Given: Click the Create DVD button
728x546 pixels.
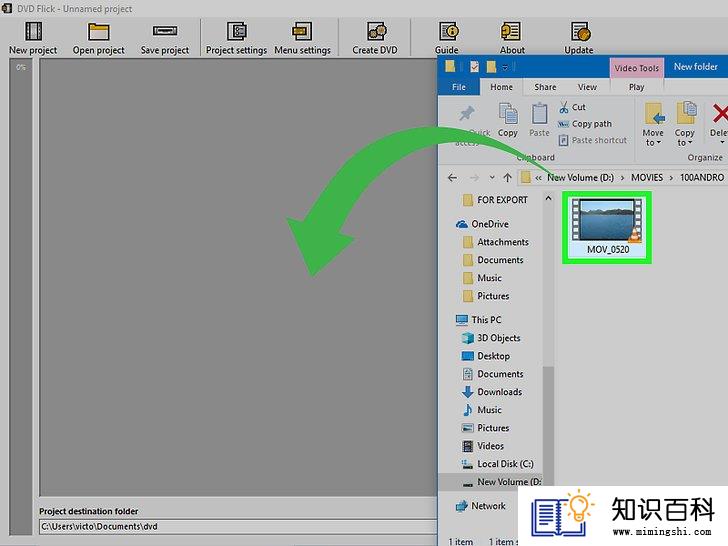Looking at the screenshot, I should click(x=375, y=39).
